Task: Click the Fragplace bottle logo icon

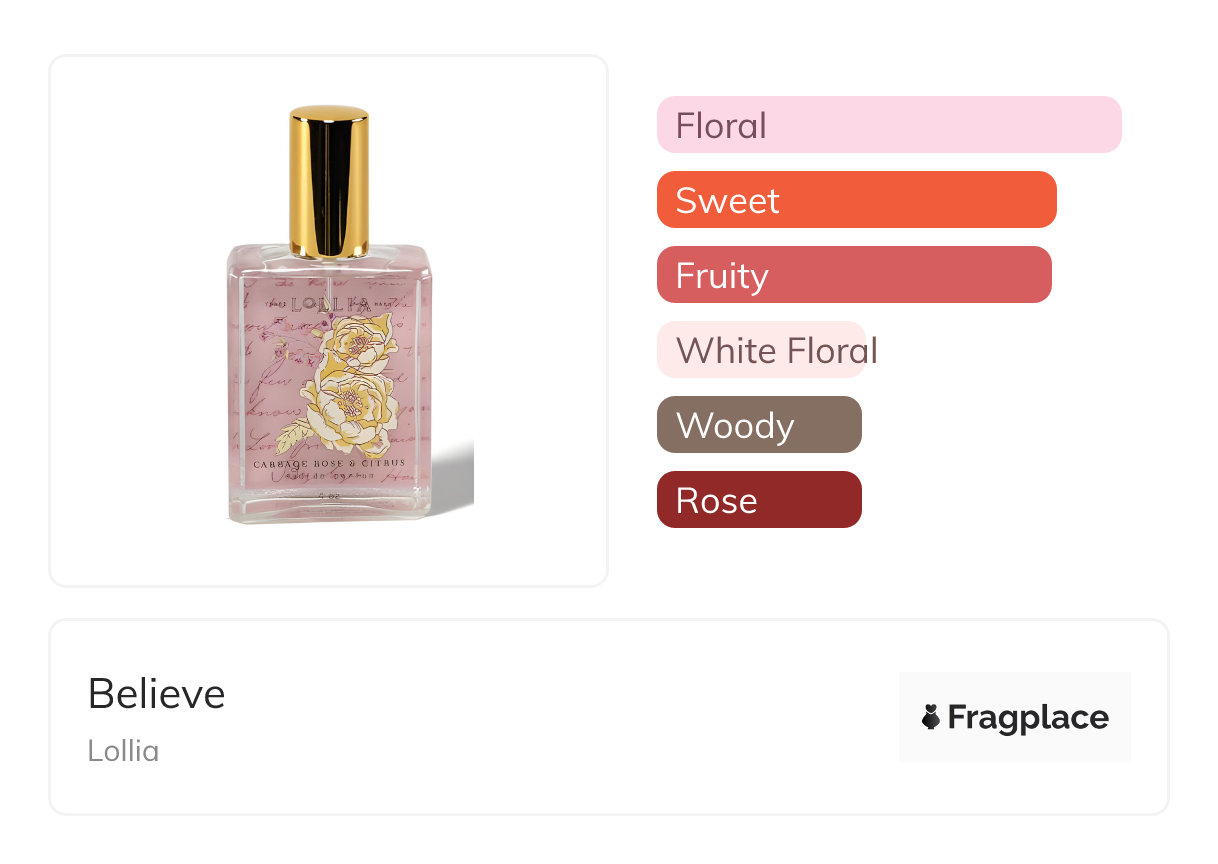Action: click(931, 717)
